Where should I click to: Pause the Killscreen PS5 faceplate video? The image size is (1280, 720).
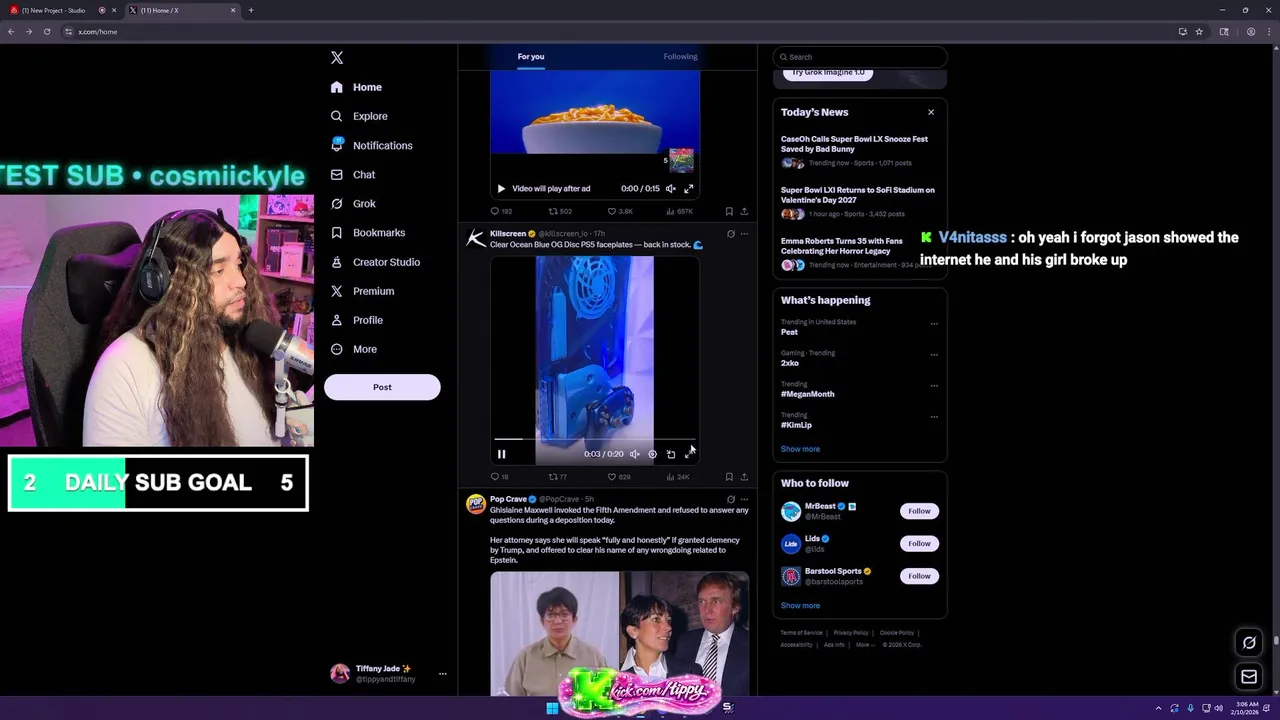(x=501, y=454)
